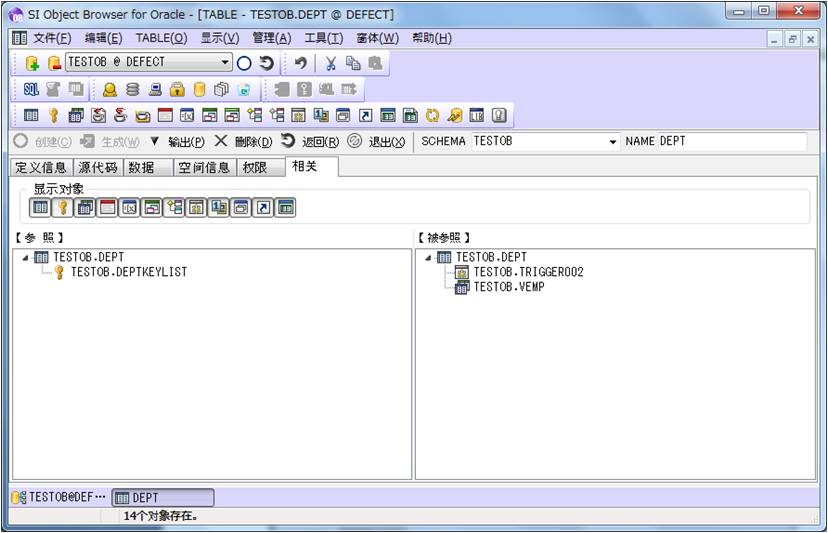Click the 删除(D) button
The image size is (828, 533).
[x=243, y=142]
